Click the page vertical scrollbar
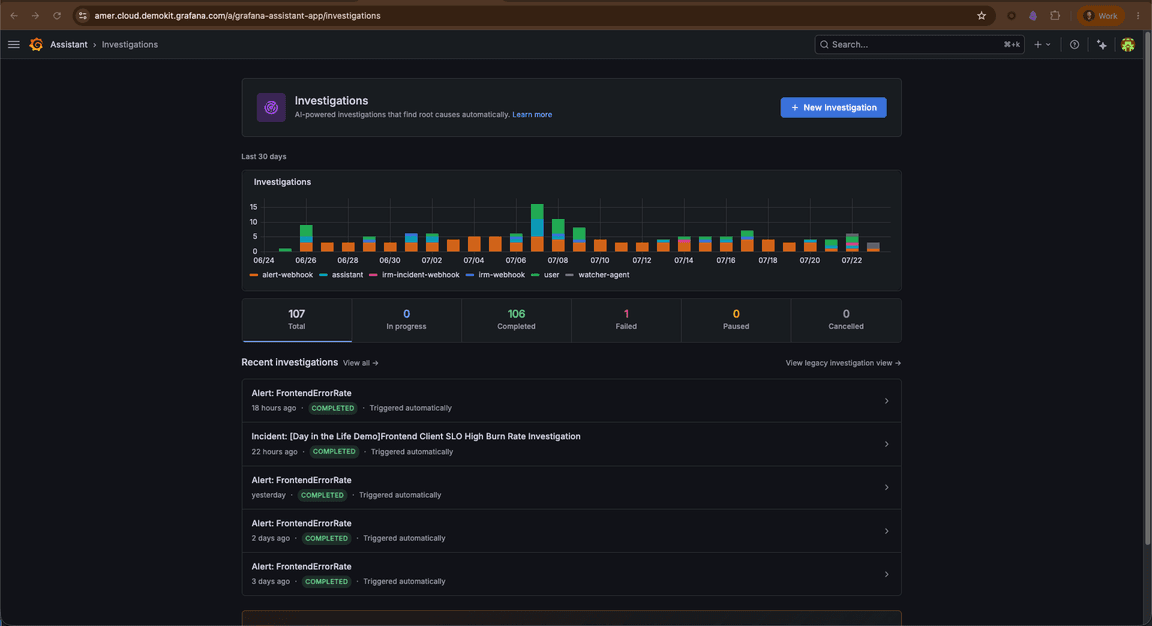1152x626 pixels. [x=1147, y=287]
